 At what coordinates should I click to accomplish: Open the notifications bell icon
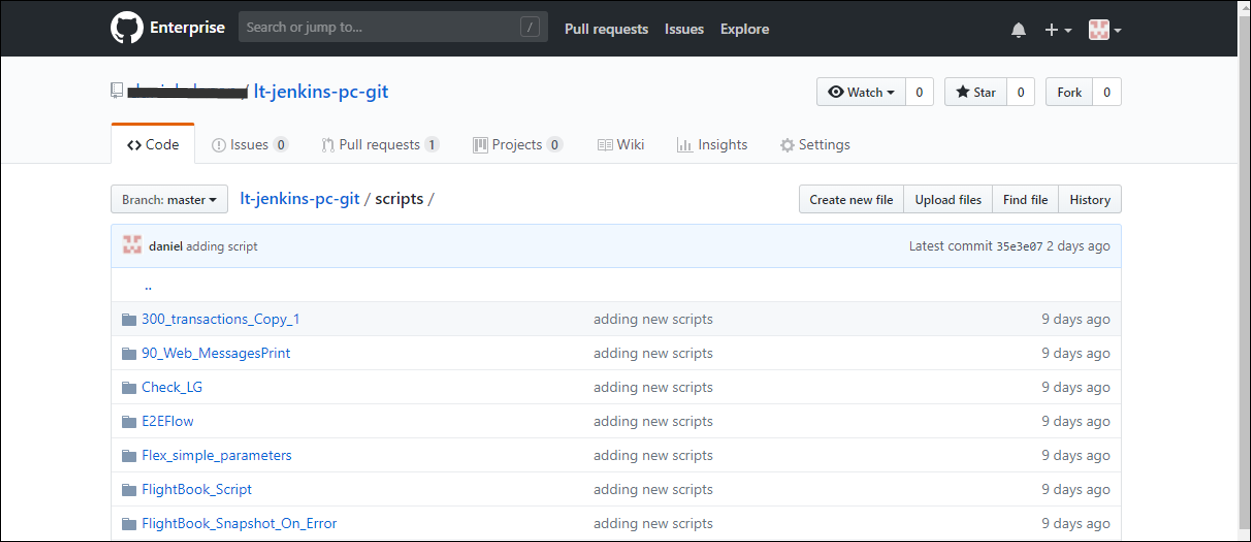pyautogui.click(x=1018, y=30)
